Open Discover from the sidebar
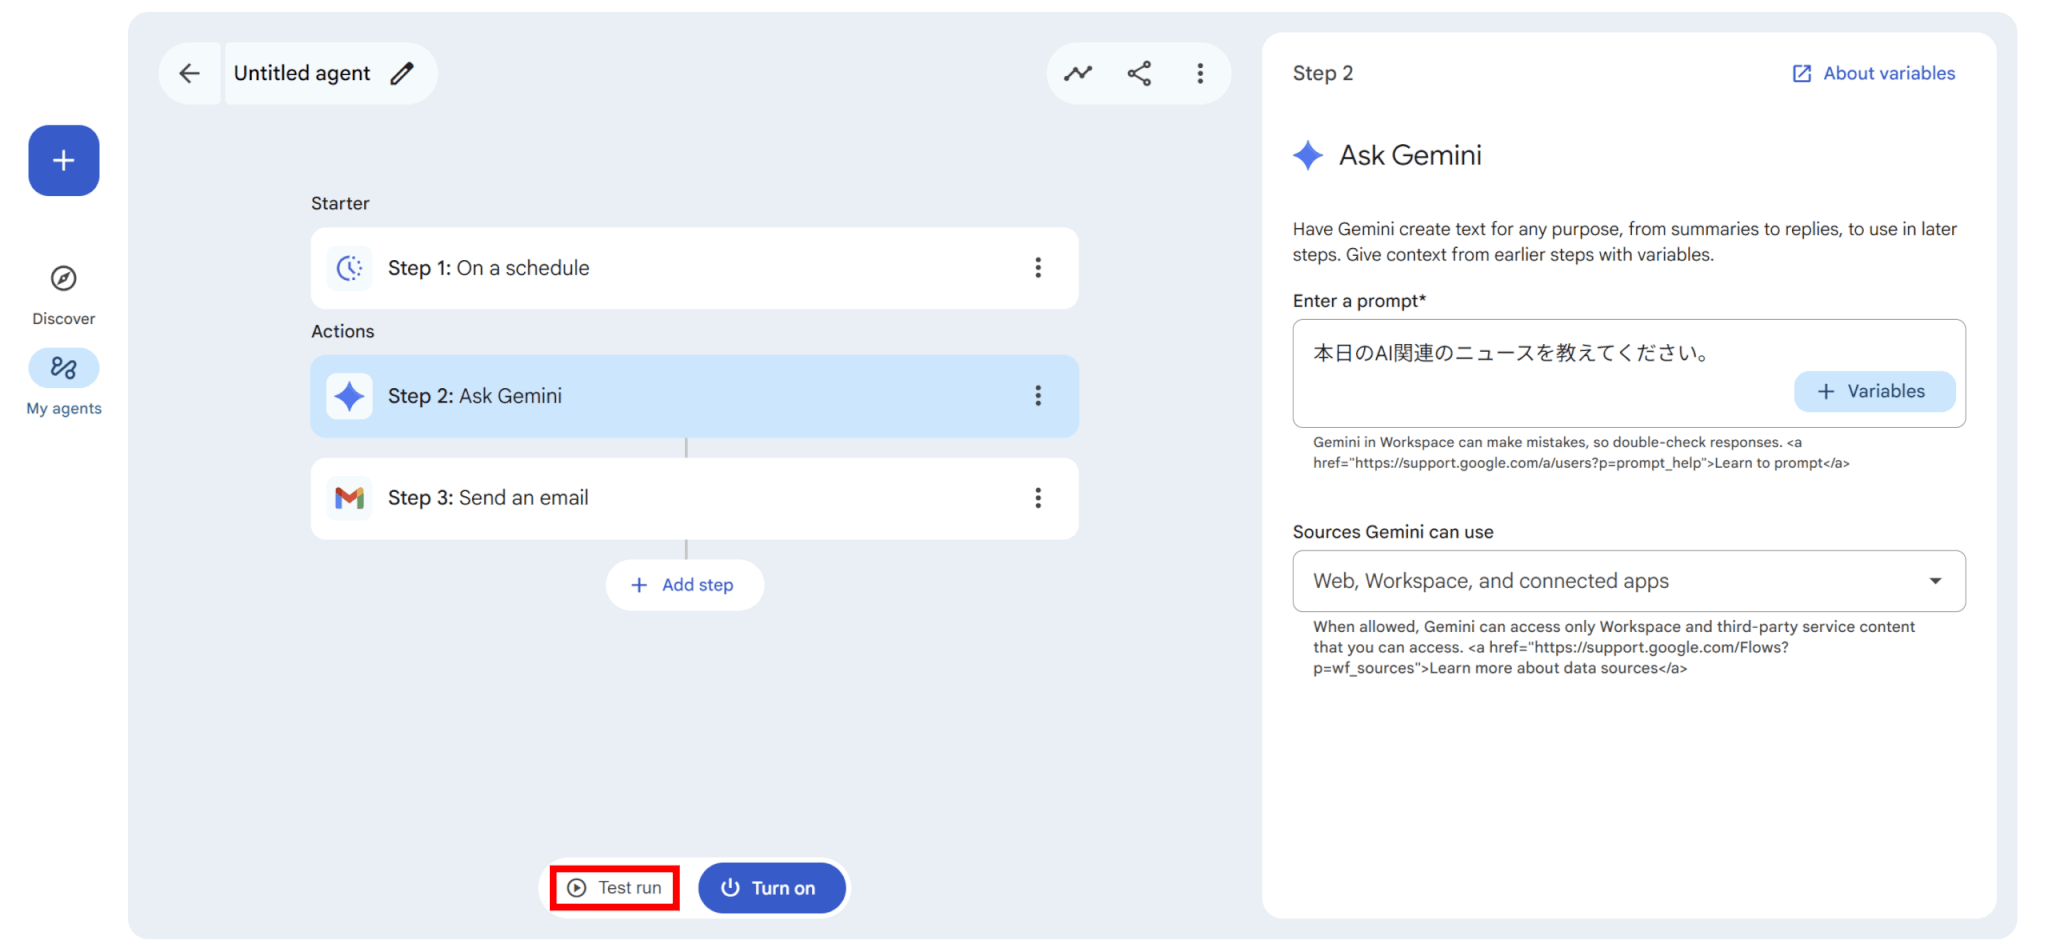Image resolution: width=2048 pixels, height=952 pixels. pos(64,294)
